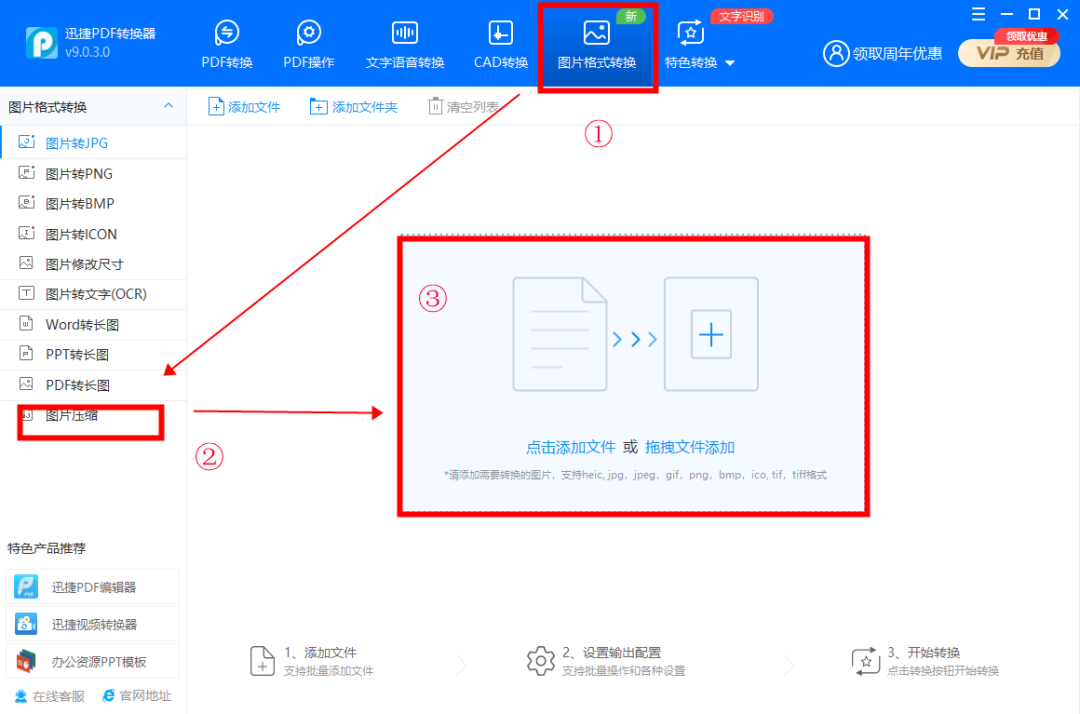The width and height of the screenshot is (1080, 714).
Task: Select 图片转JPG in the sidebar
Action: [93, 143]
